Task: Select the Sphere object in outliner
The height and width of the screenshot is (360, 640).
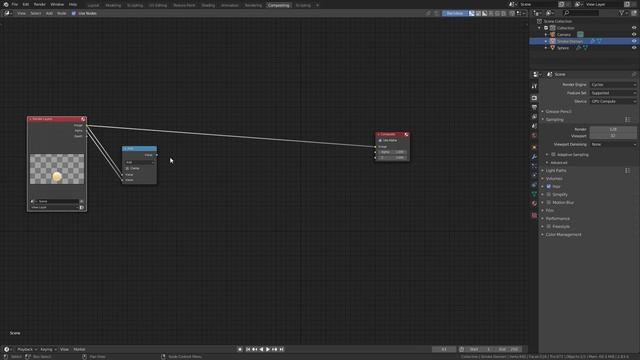Action: click(562, 48)
